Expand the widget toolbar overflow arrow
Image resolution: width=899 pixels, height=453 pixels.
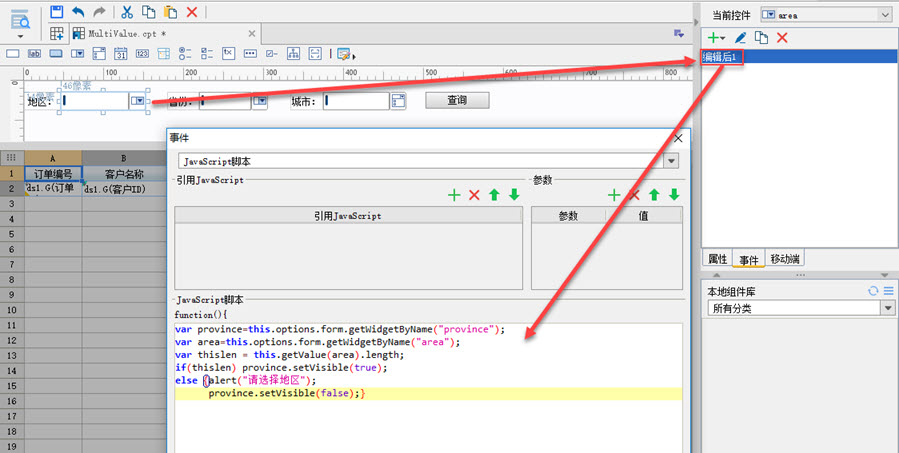click(x=354, y=57)
